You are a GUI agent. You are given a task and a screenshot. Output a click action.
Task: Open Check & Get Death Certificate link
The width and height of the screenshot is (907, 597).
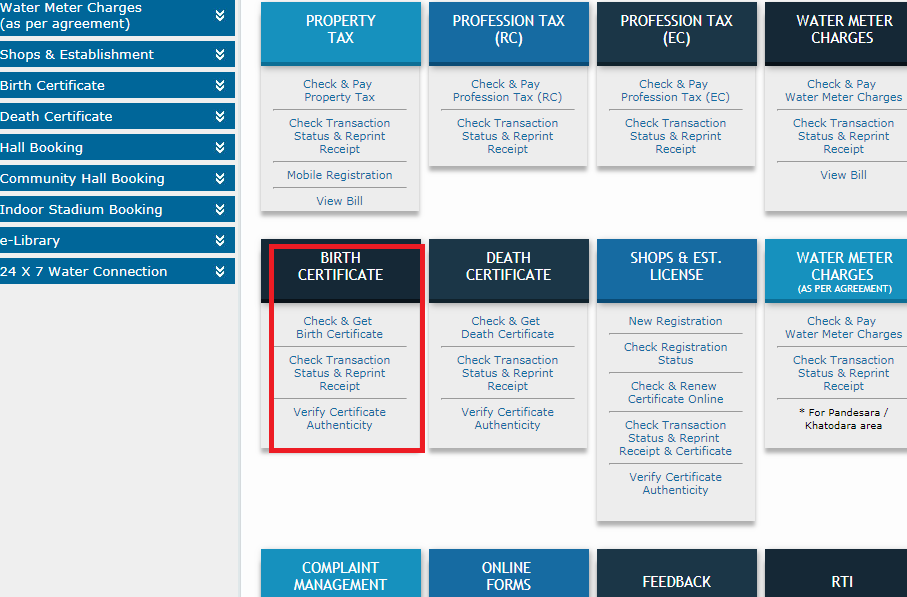[507, 328]
